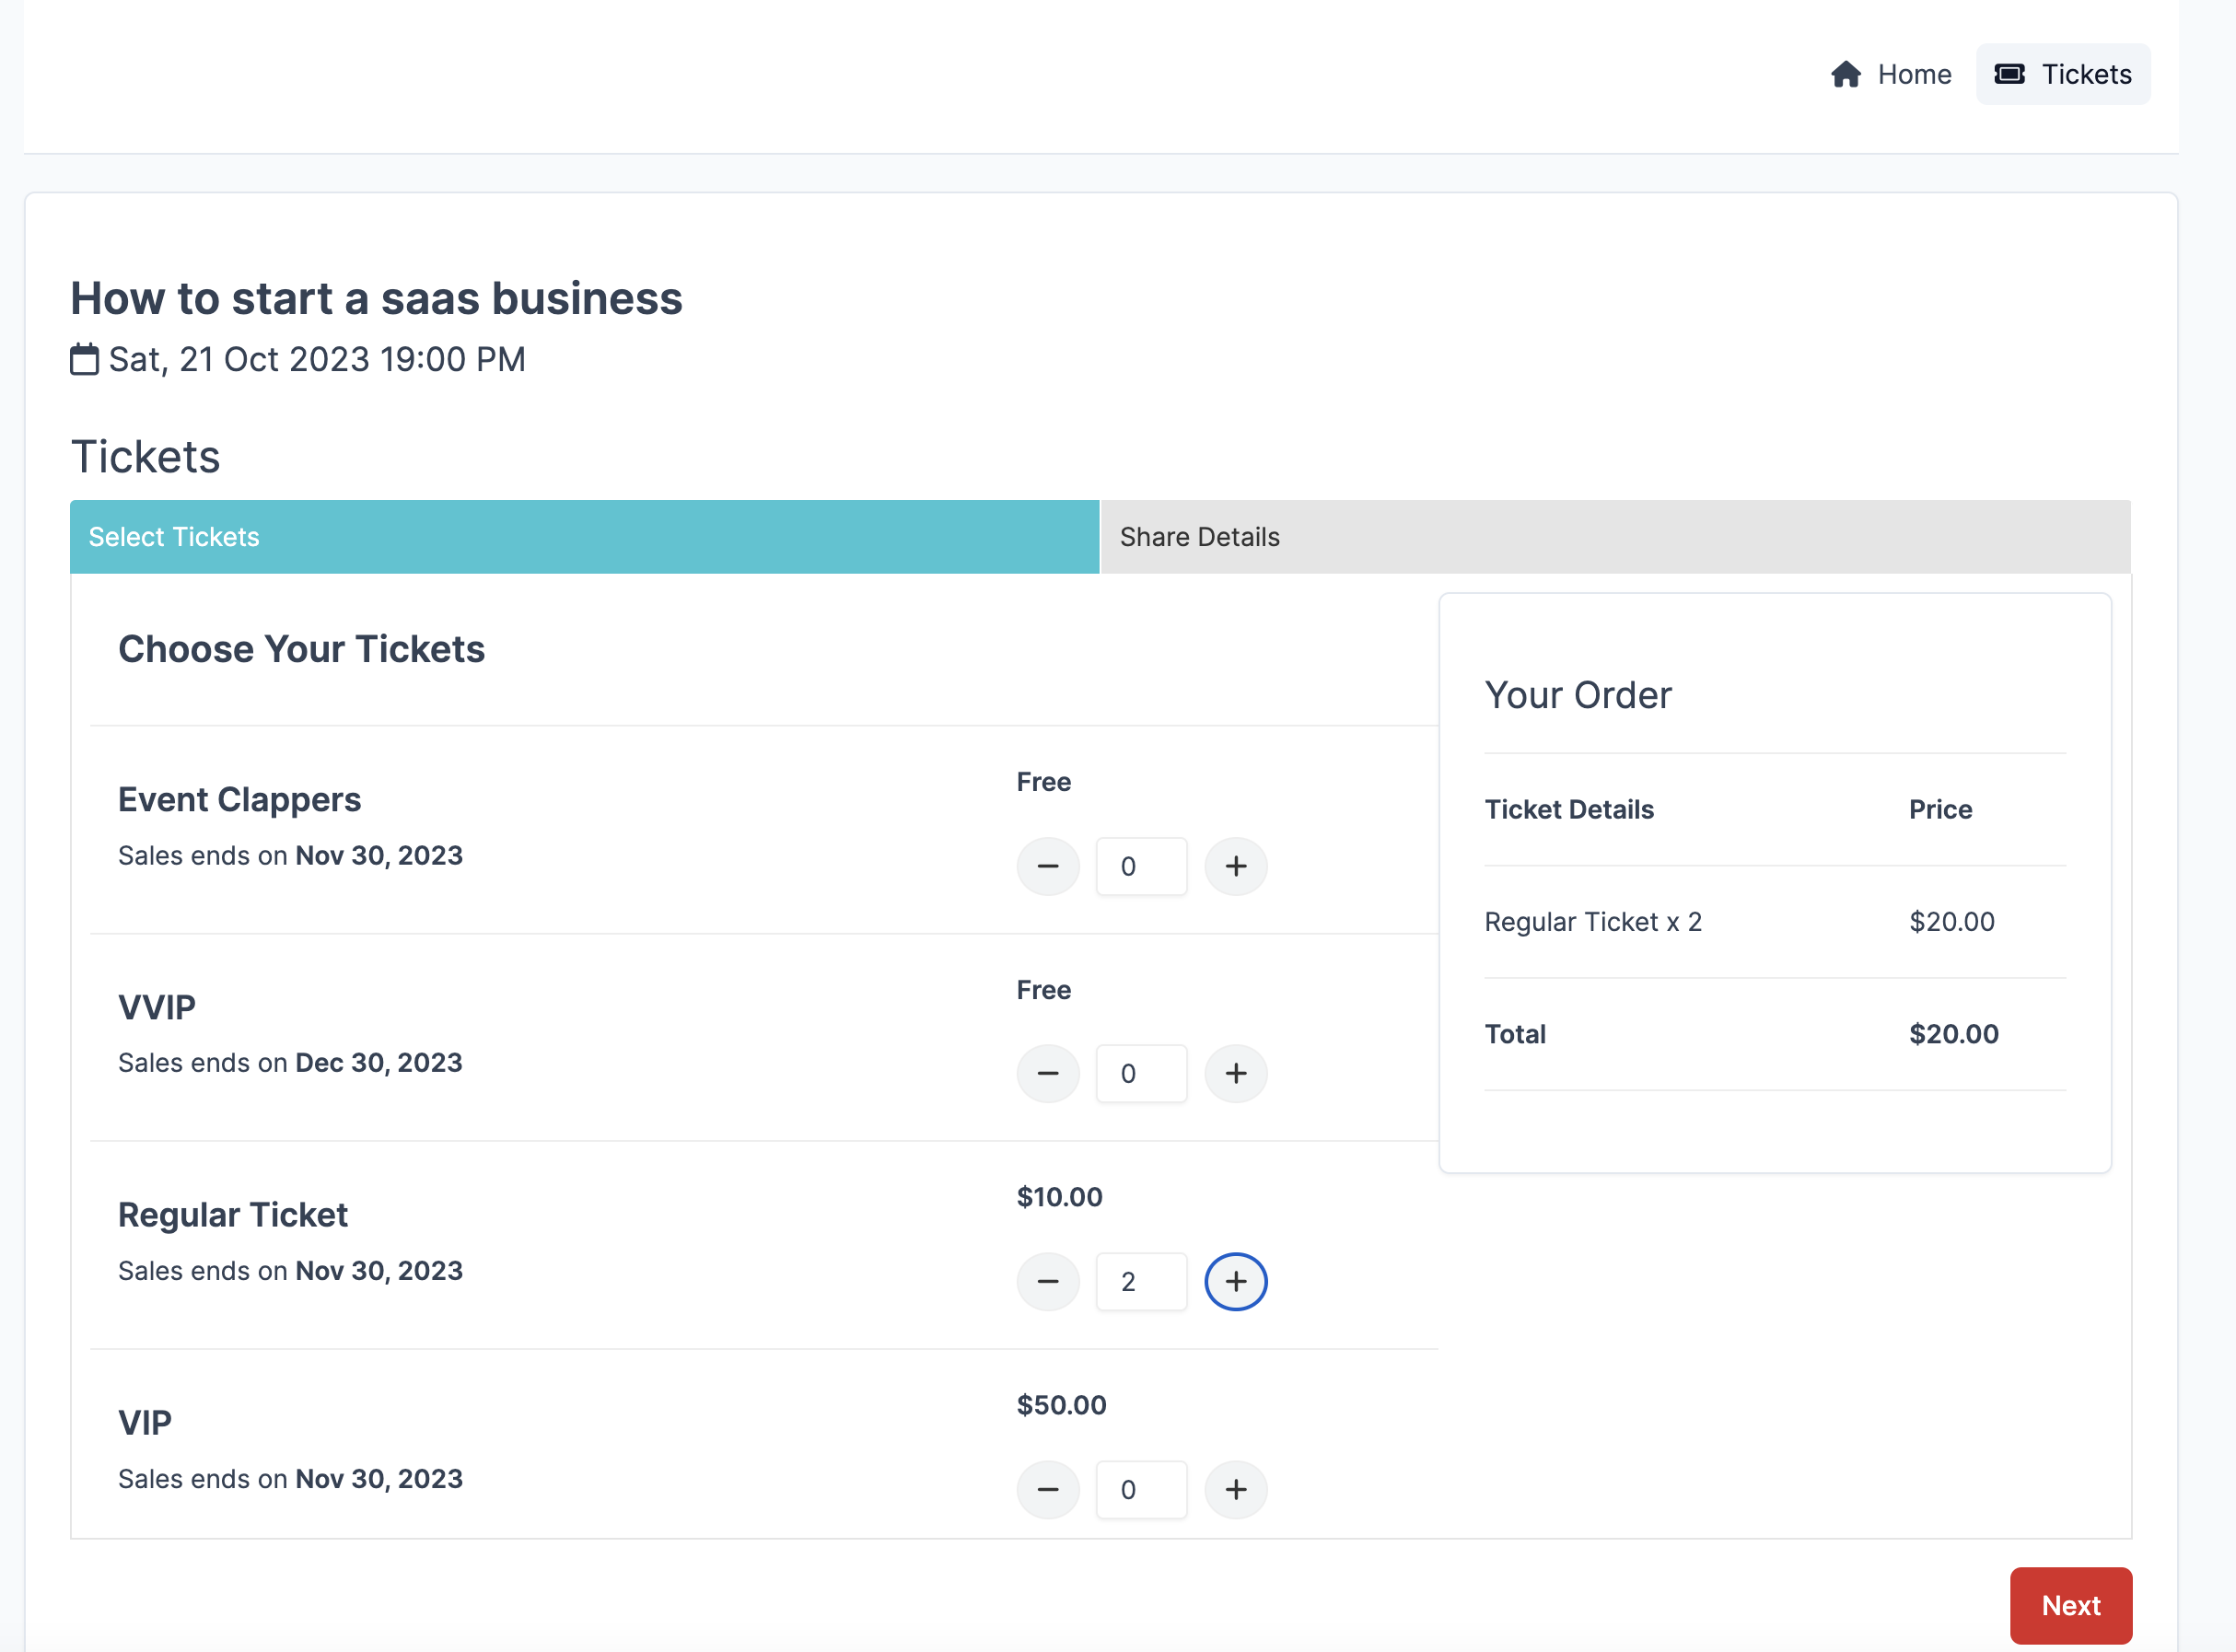Screen dimensions: 2236x1652
Task: Click the Regular Ticket quantity field showing 2
Action: [x=1141, y=1281]
